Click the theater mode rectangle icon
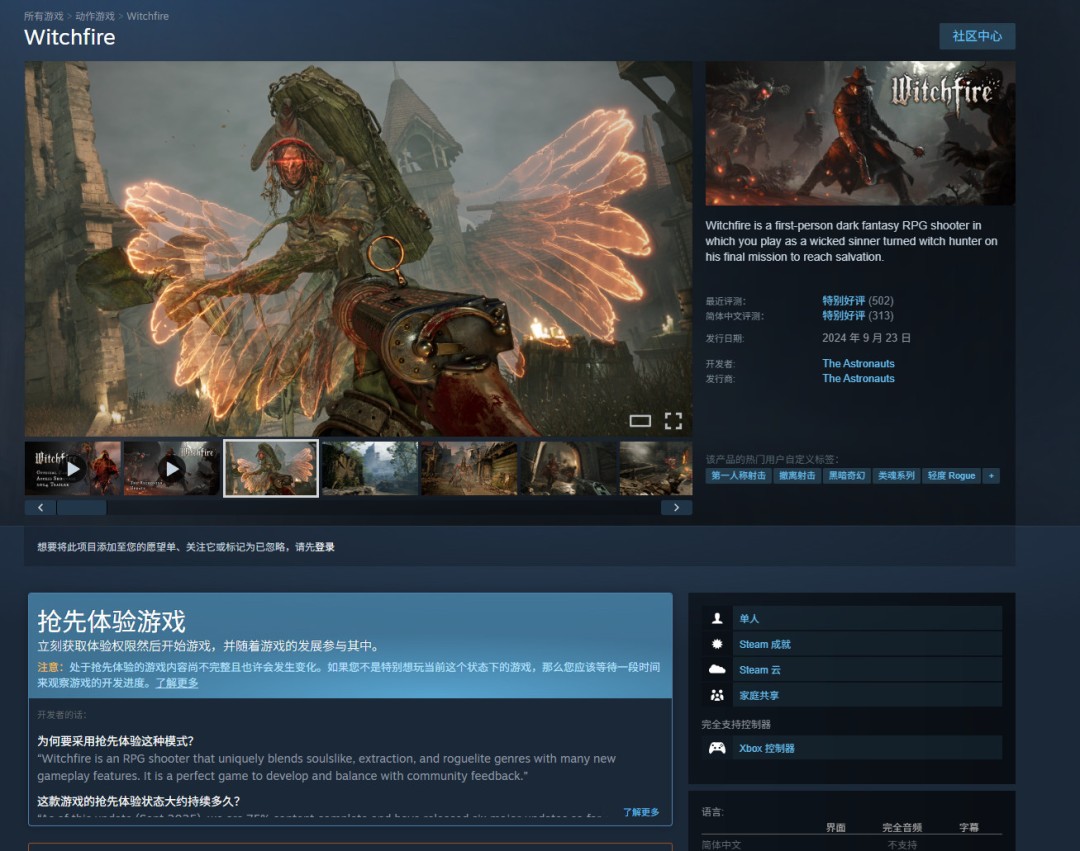Screen dimensions: 1080x851 pyautogui.click(x=640, y=421)
